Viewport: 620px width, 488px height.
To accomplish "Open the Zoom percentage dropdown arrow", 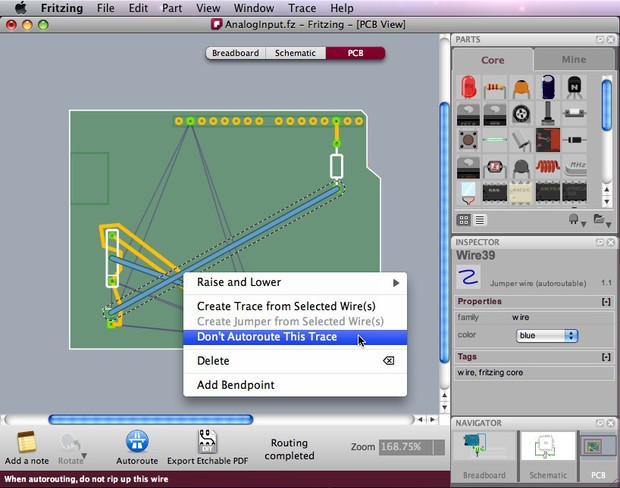I will (x=439, y=447).
